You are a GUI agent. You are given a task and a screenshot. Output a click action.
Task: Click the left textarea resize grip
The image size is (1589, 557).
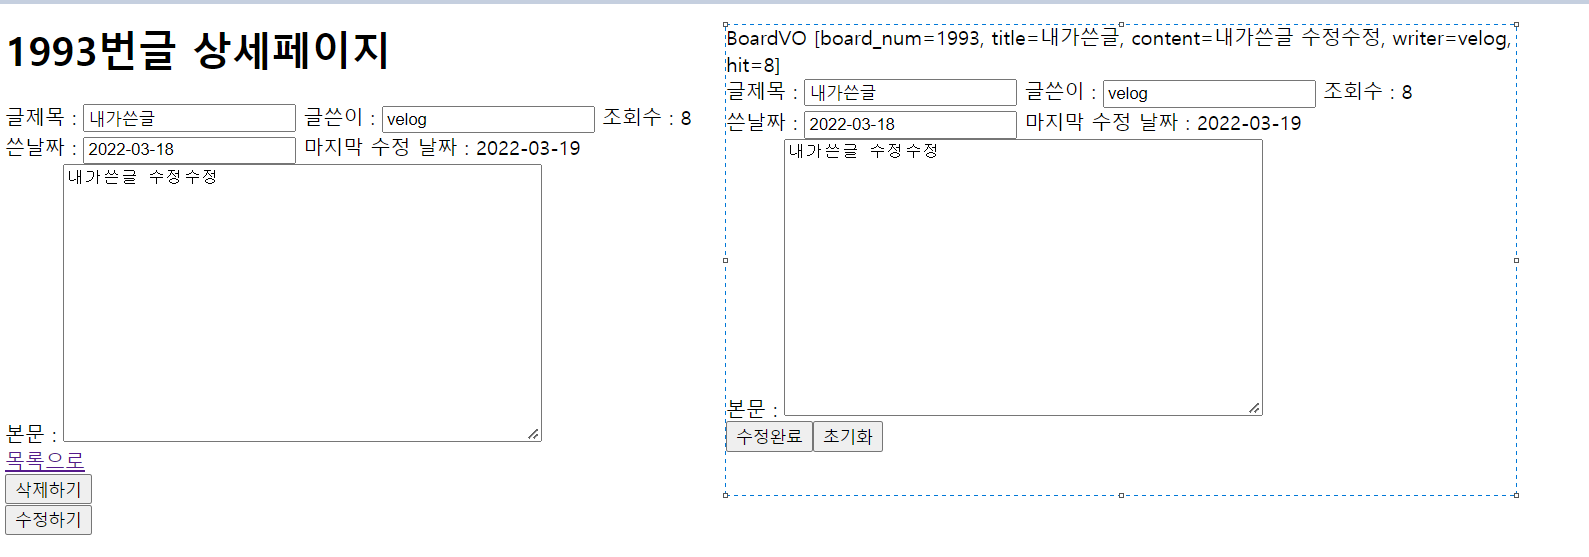pyautogui.click(x=534, y=434)
